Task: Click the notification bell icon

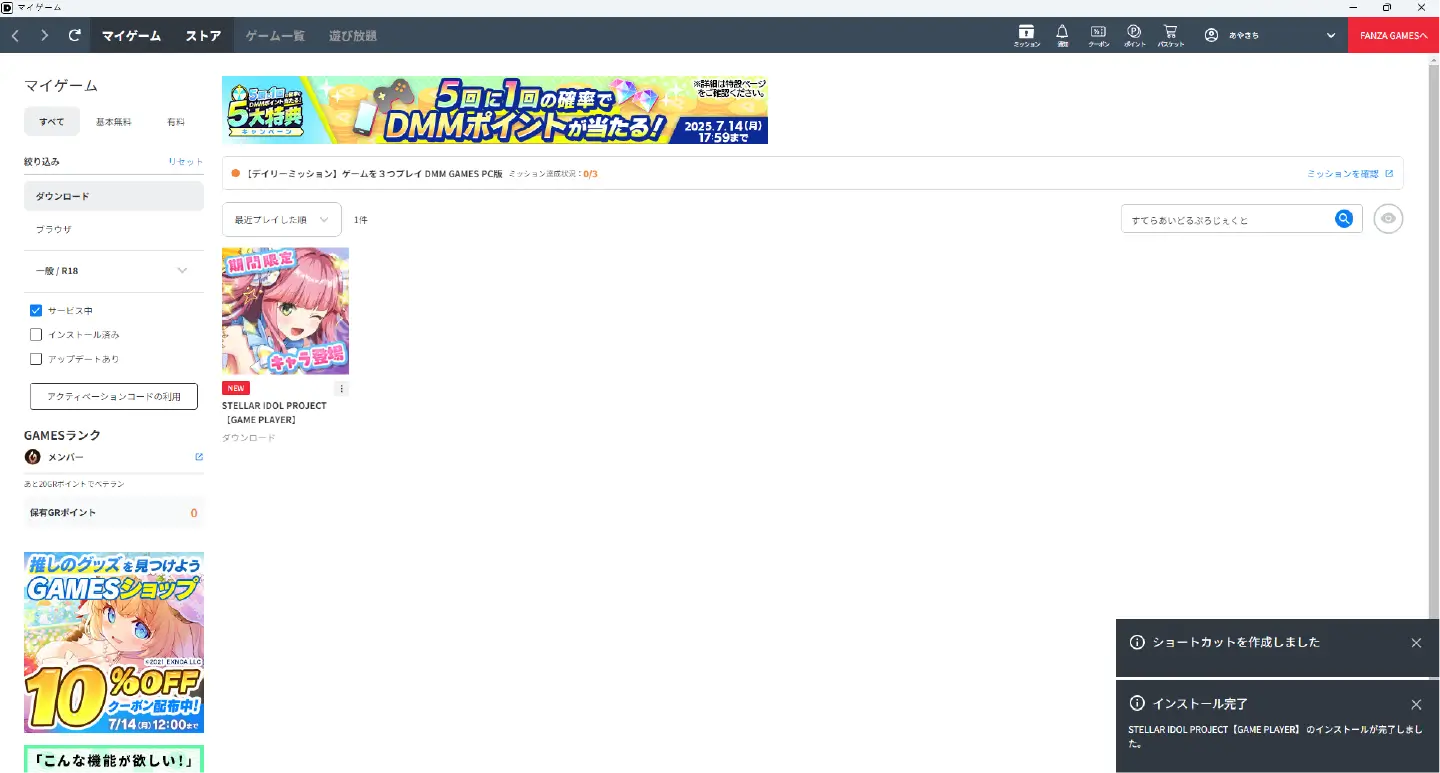Action: click(x=1062, y=35)
